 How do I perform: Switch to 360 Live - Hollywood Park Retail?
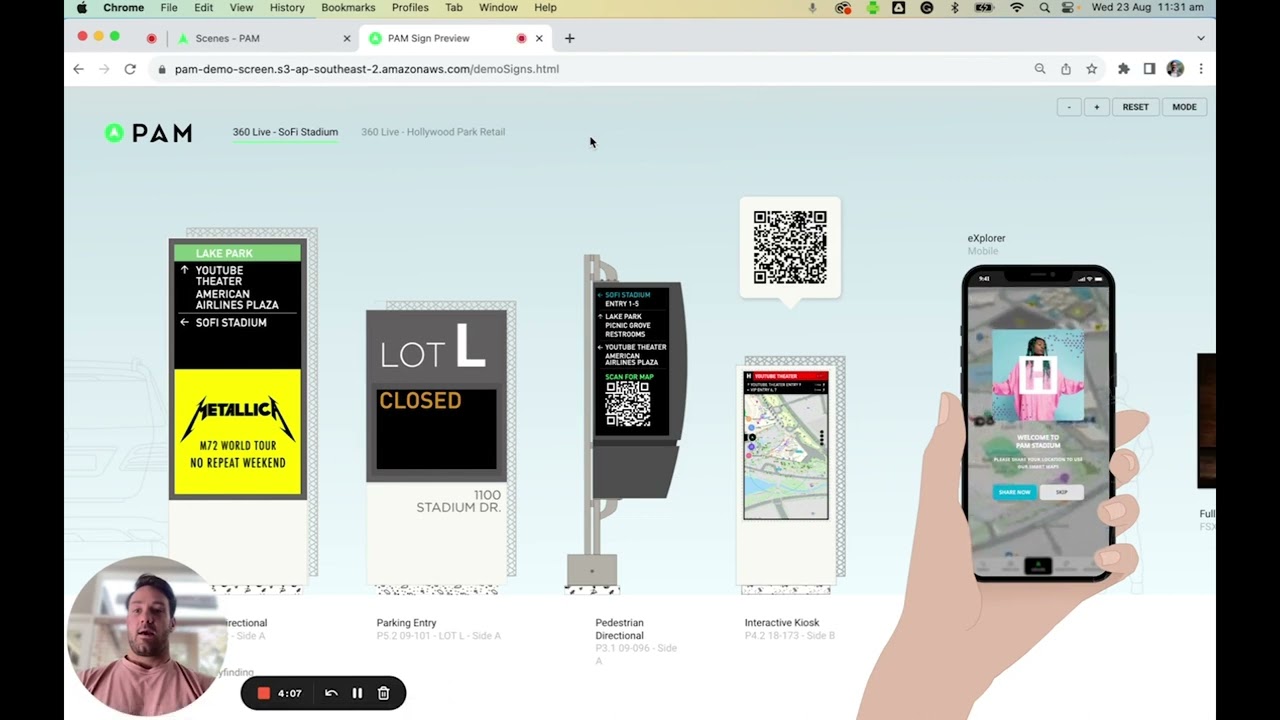tap(433, 132)
